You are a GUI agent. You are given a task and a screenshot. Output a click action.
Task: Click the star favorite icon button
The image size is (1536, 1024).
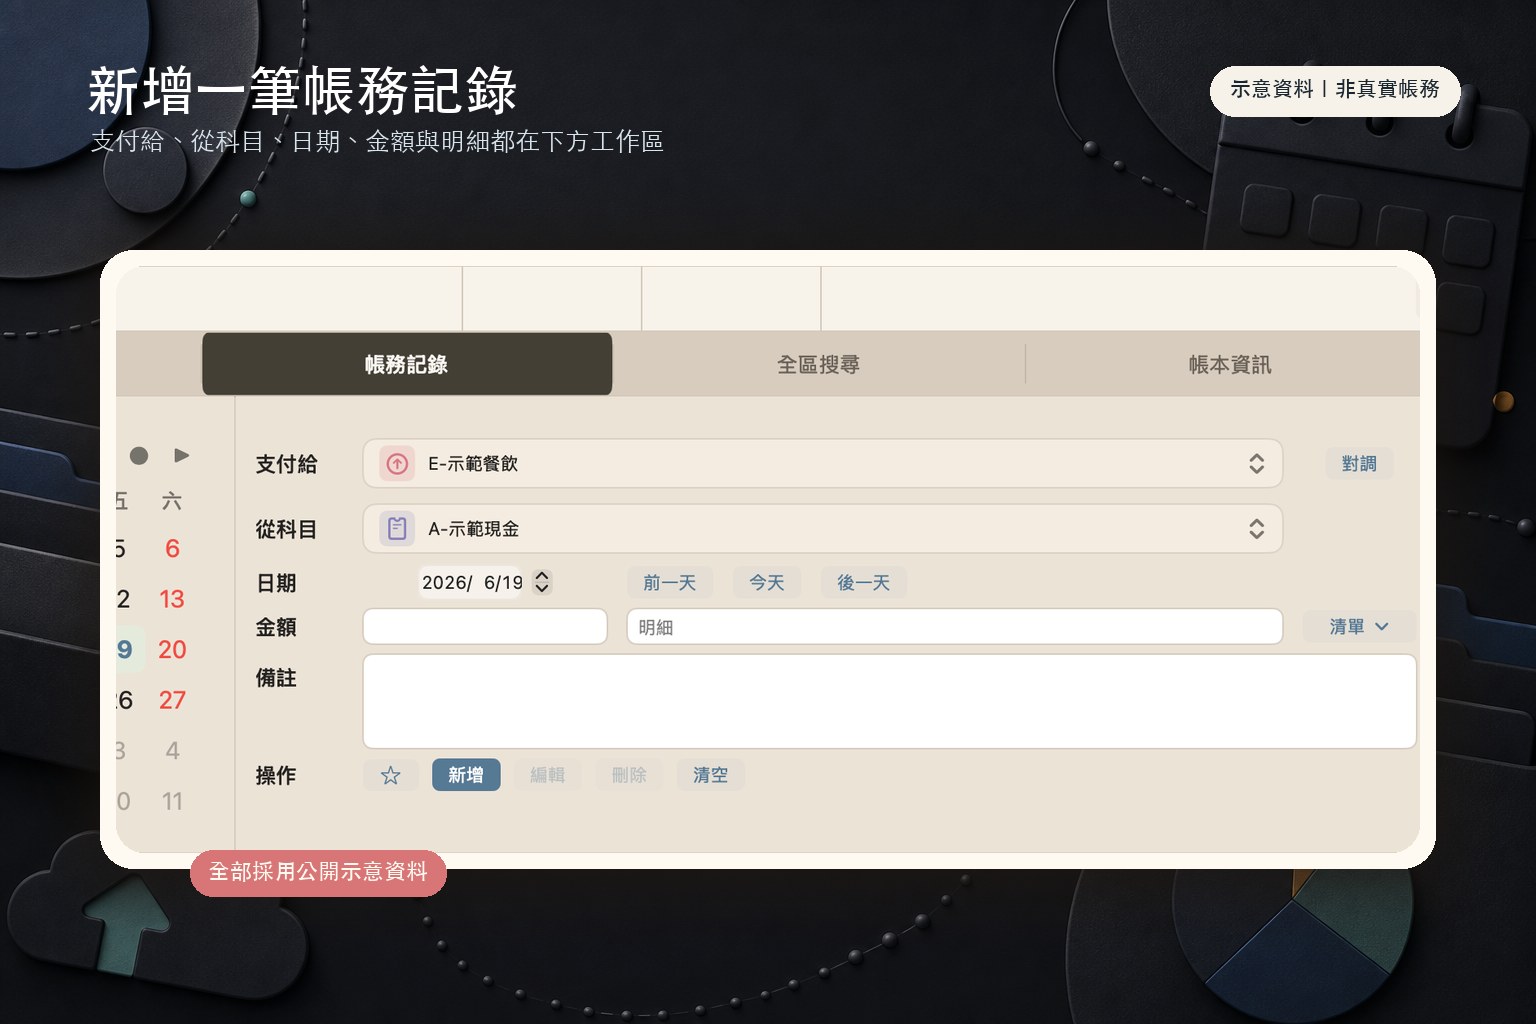(390, 775)
